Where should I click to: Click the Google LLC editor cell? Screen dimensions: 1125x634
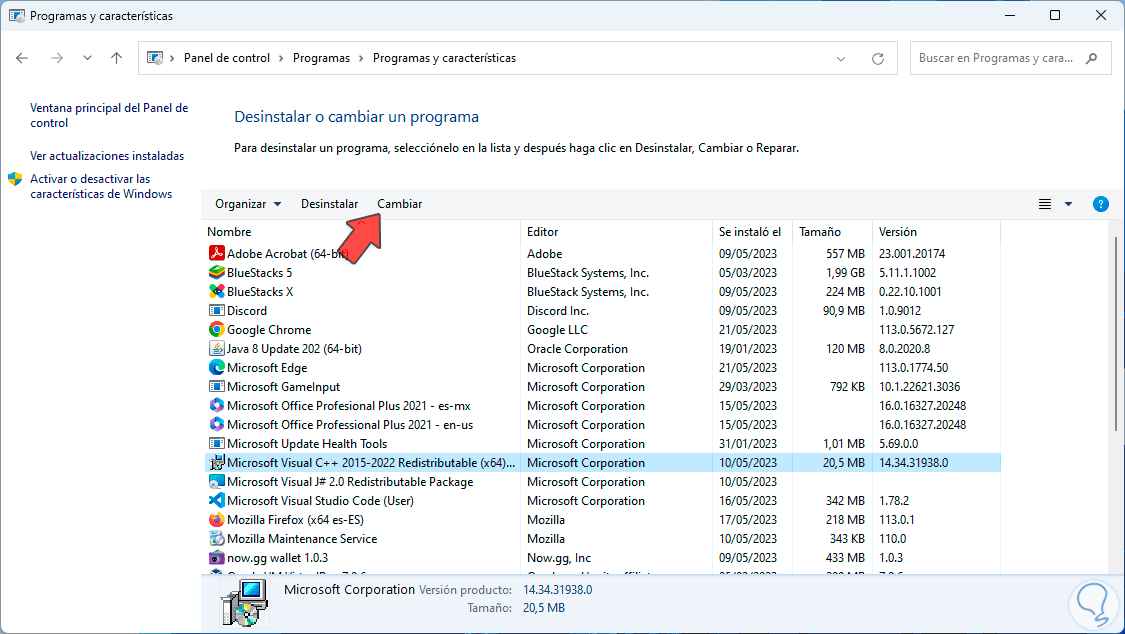557,329
